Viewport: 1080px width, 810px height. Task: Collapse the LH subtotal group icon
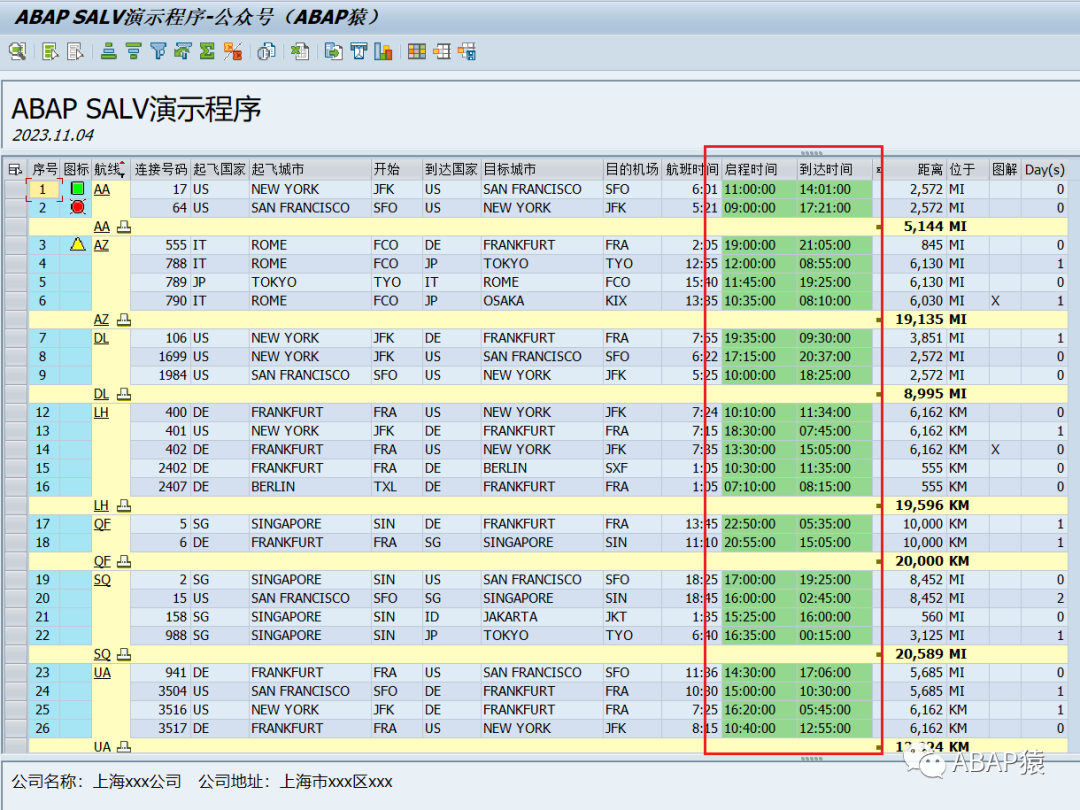pyautogui.click(x=124, y=506)
